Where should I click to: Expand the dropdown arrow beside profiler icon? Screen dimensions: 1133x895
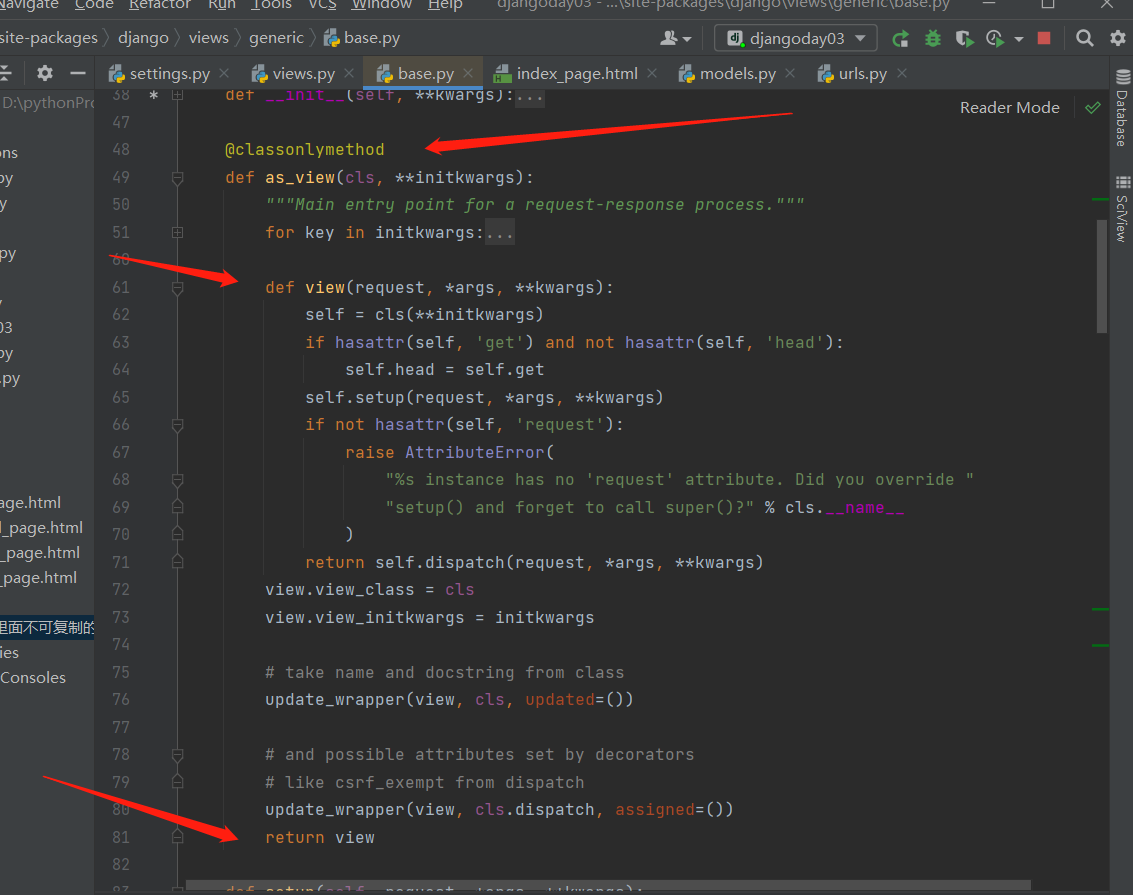click(1019, 39)
